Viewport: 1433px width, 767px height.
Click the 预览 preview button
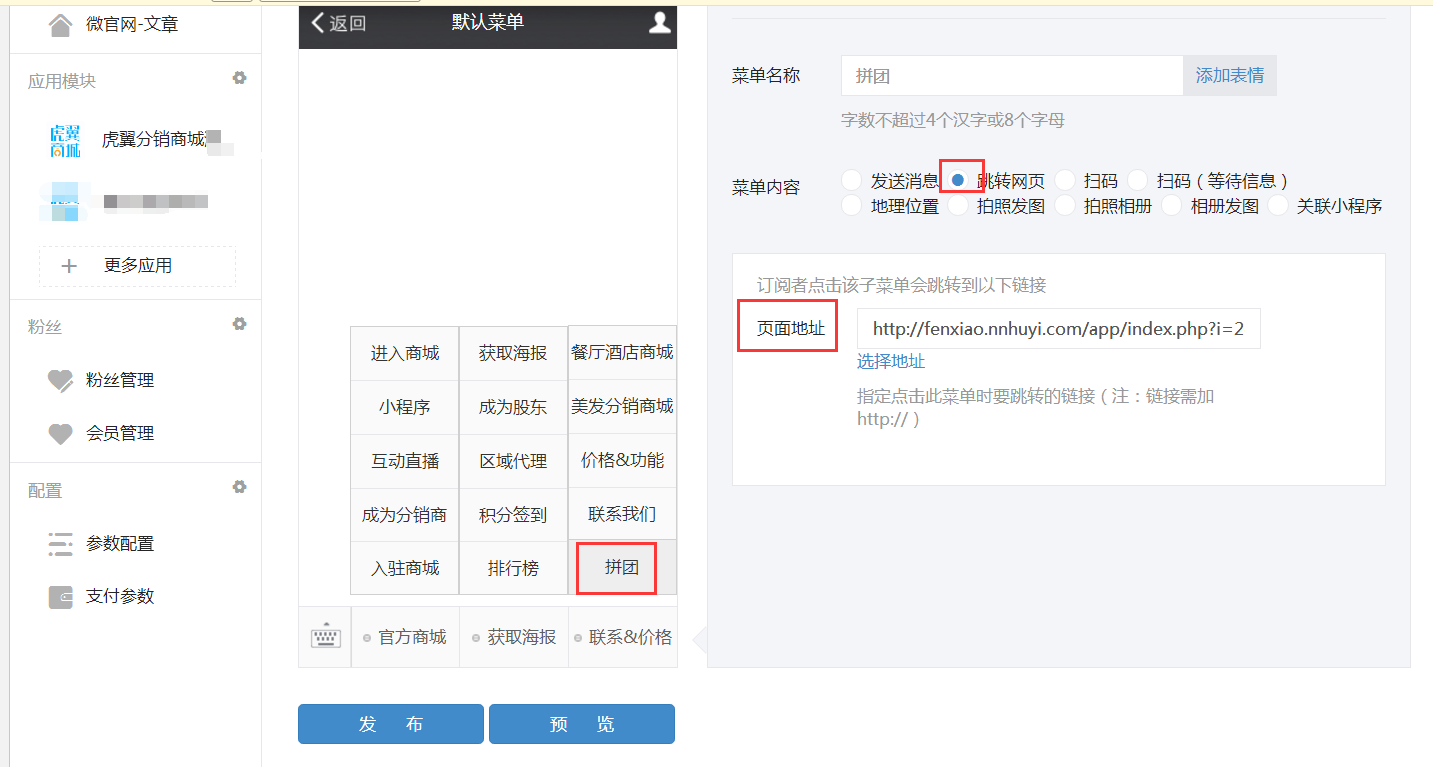(x=582, y=724)
